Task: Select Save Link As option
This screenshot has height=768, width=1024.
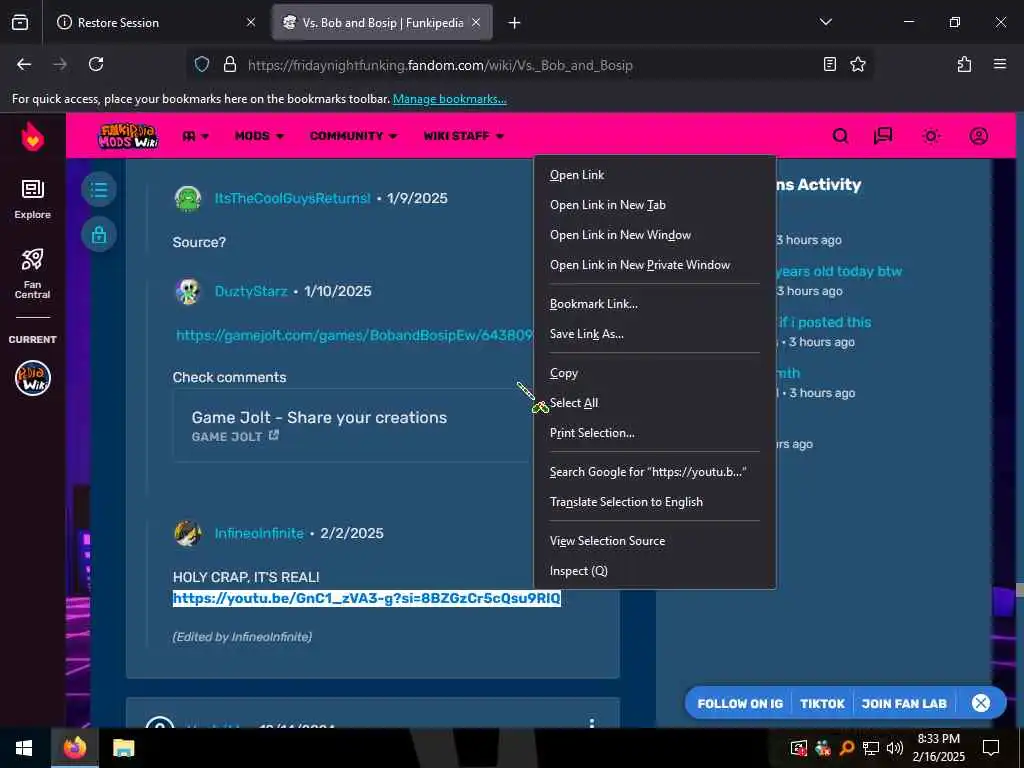Action: point(655,334)
